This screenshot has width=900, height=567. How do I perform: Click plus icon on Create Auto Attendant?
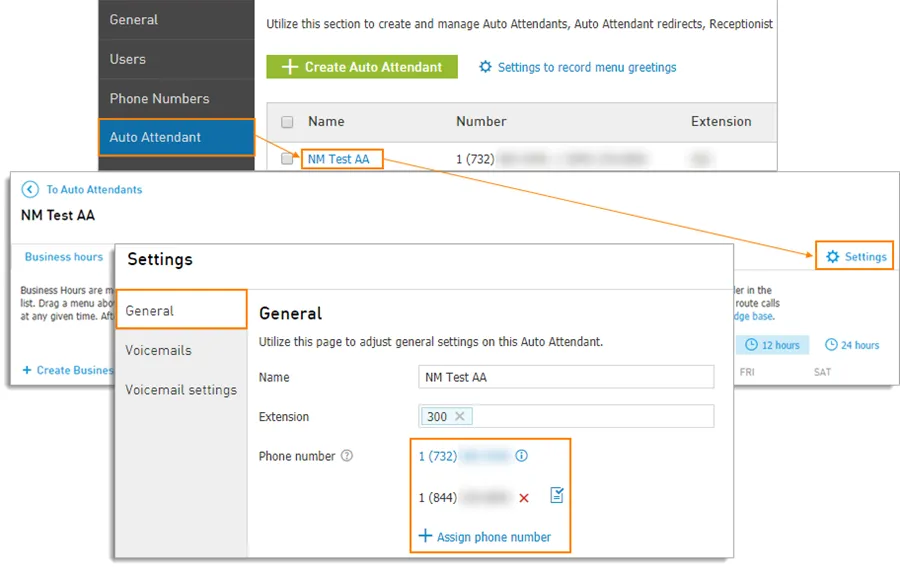point(290,67)
